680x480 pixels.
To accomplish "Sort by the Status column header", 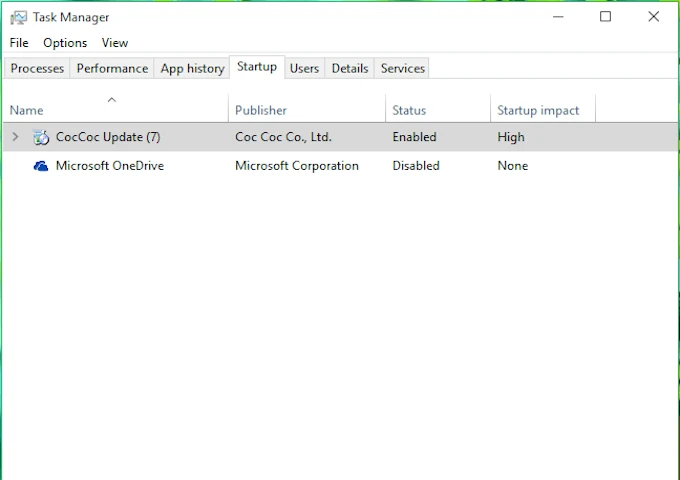I will coord(438,110).
